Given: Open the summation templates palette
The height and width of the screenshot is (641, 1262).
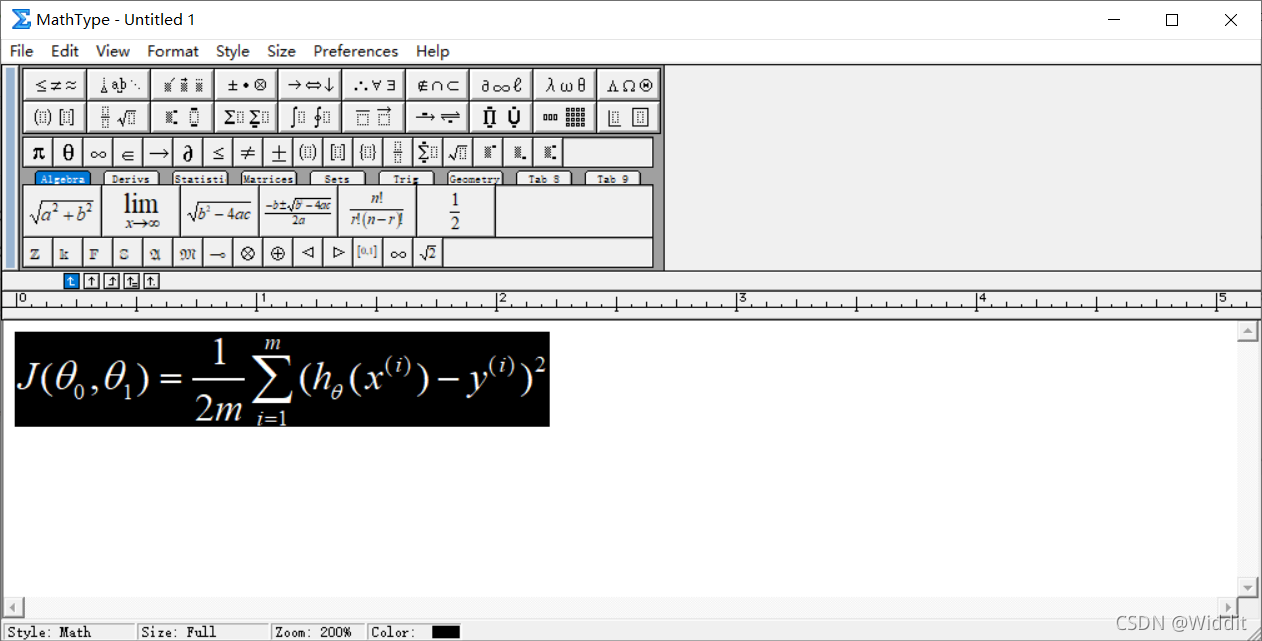Looking at the screenshot, I should 247,117.
